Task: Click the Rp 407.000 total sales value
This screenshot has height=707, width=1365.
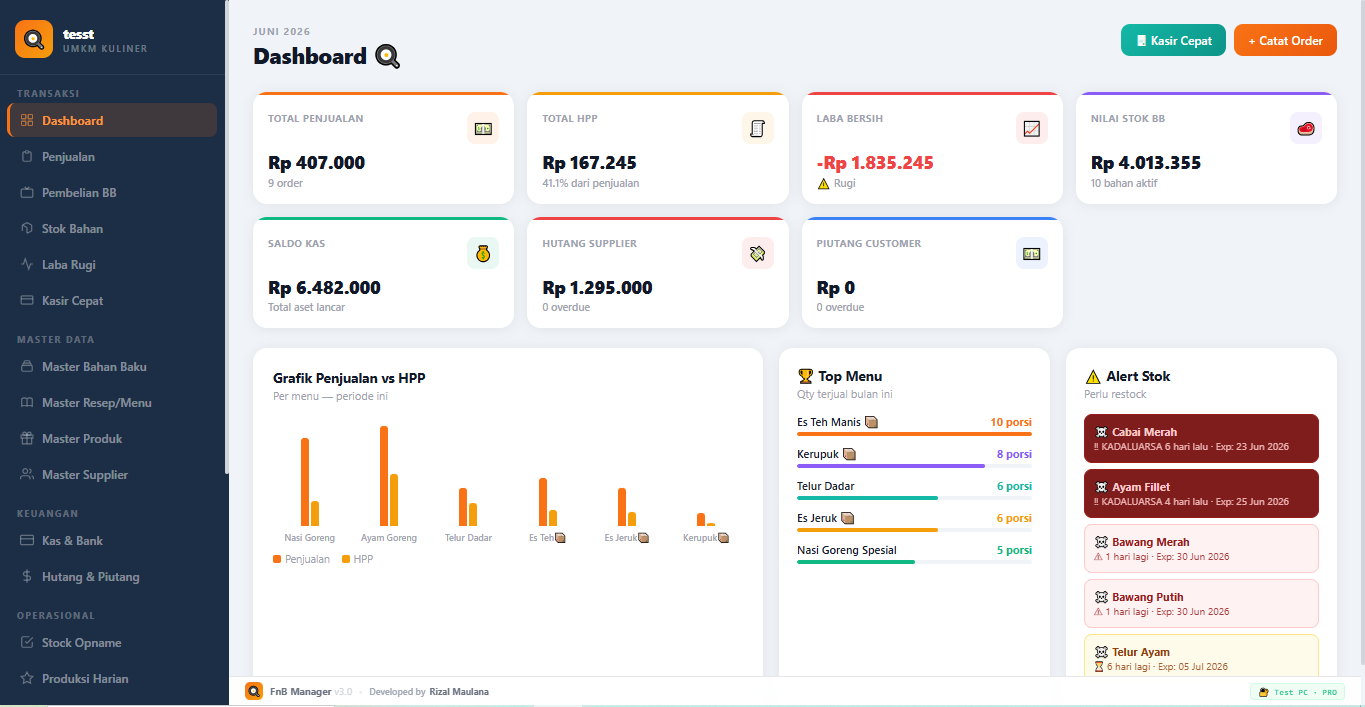Action: click(316, 163)
